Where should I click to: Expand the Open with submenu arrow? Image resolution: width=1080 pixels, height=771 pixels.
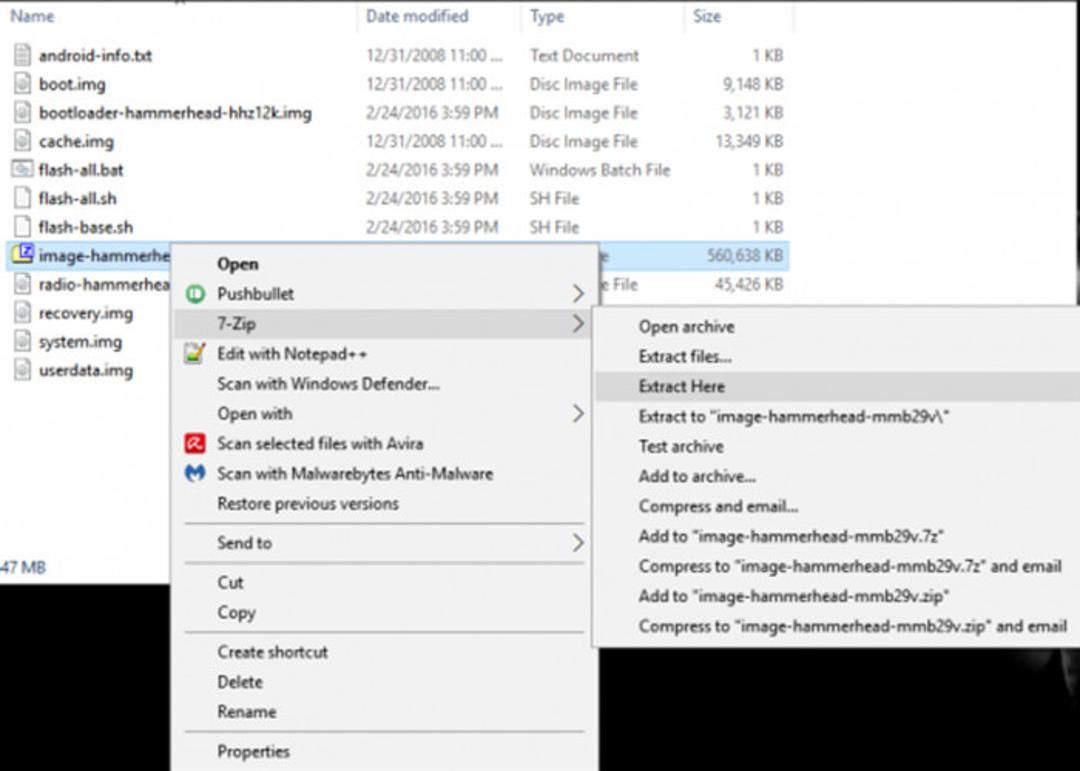pos(578,414)
